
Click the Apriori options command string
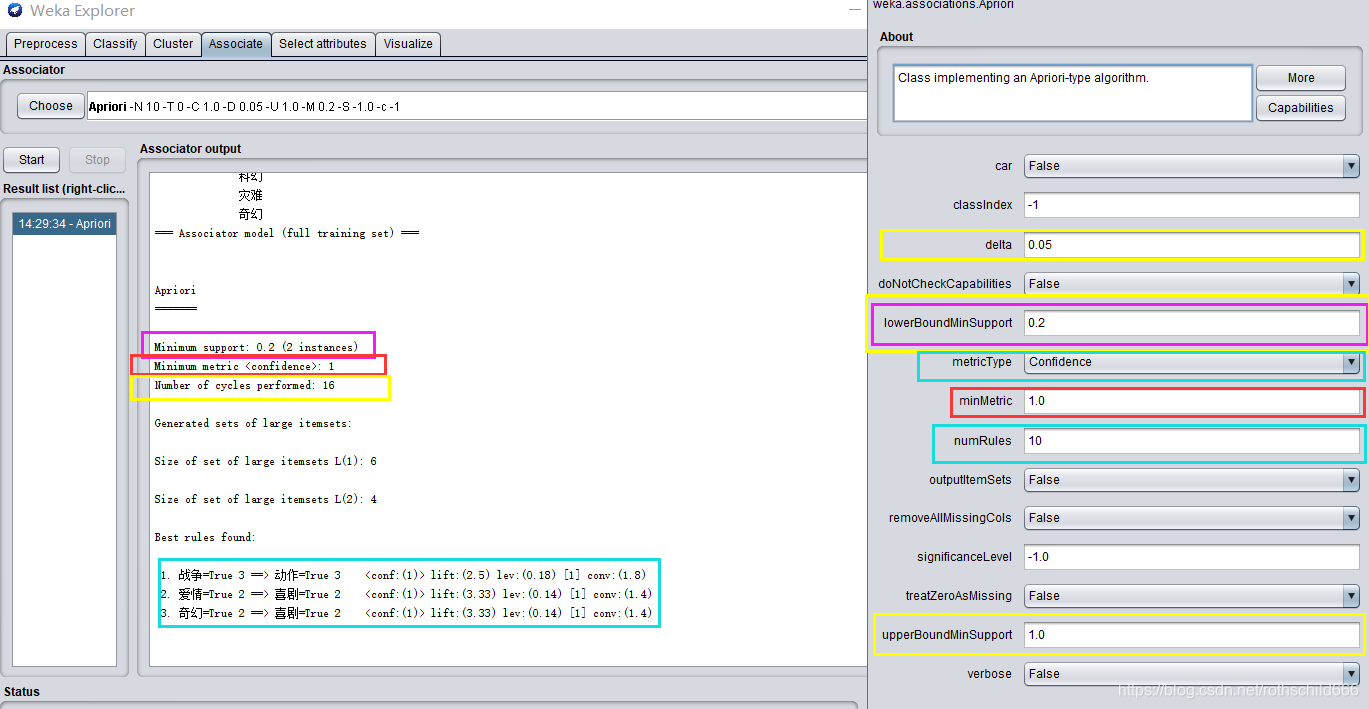pyautogui.click(x=476, y=106)
